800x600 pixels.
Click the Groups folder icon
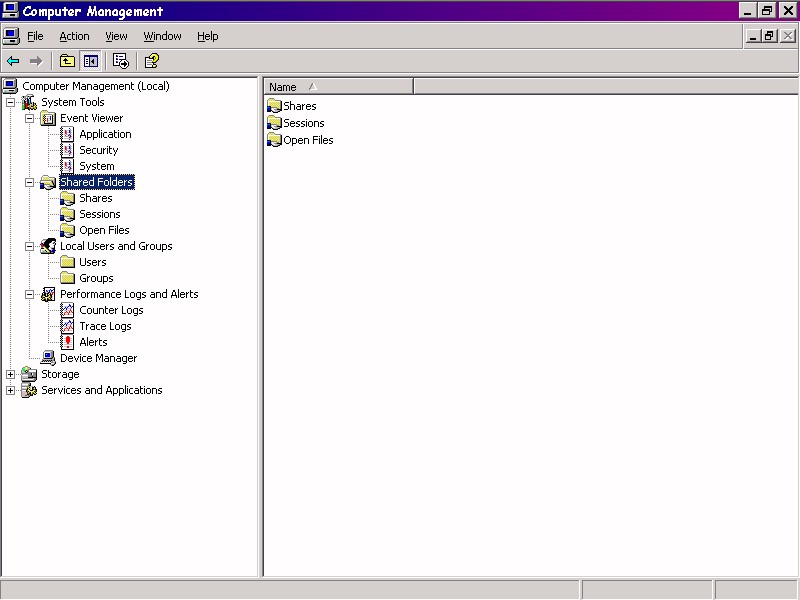67,278
